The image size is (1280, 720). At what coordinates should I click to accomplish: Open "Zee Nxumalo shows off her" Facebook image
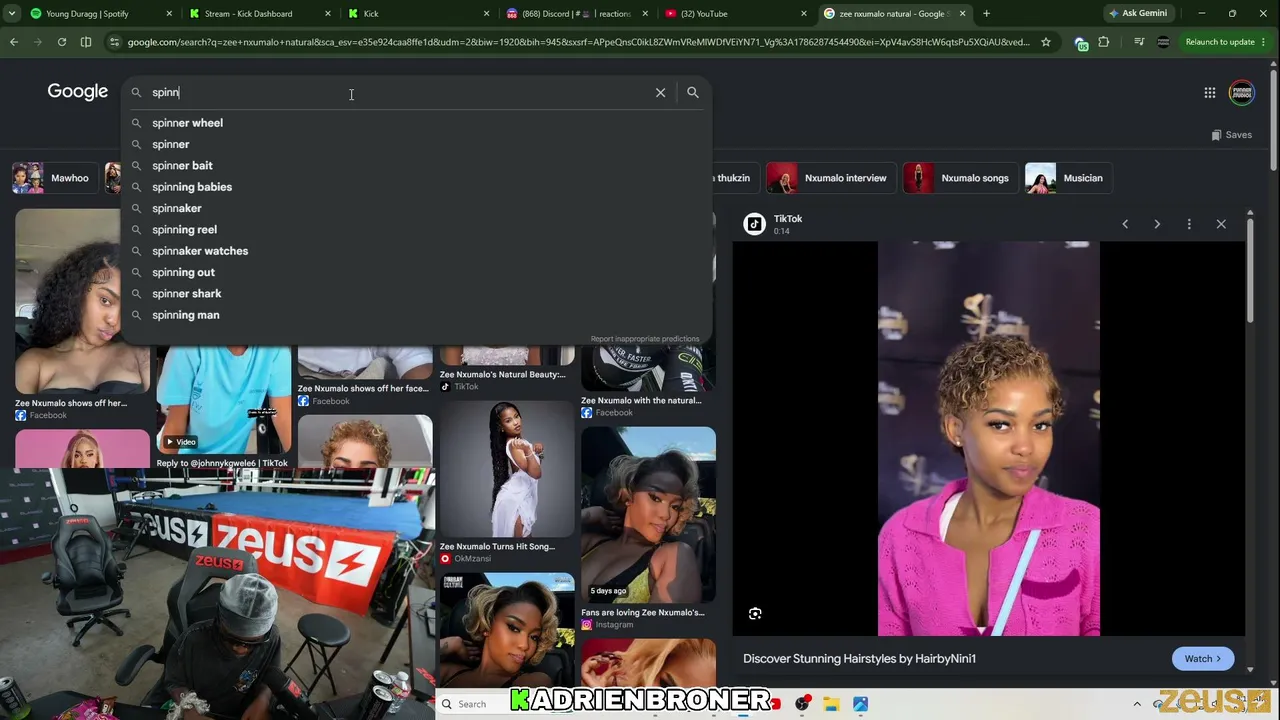82,303
